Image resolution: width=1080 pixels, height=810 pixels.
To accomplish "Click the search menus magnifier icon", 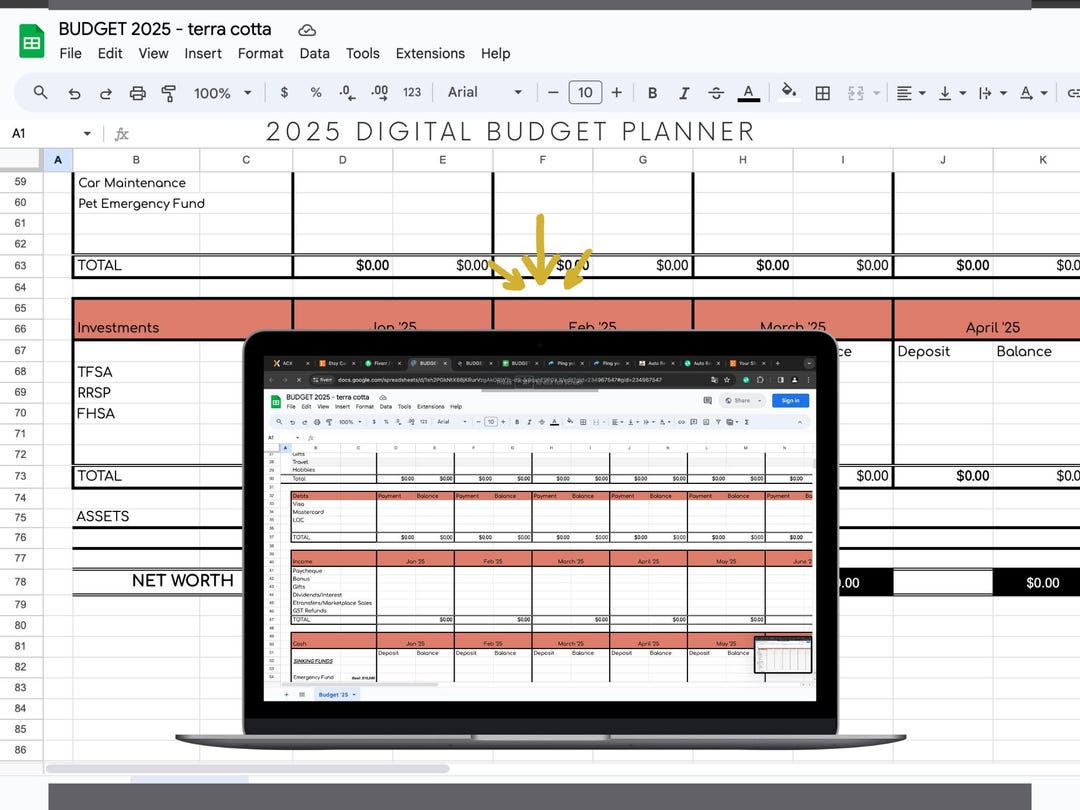I will point(41,92).
